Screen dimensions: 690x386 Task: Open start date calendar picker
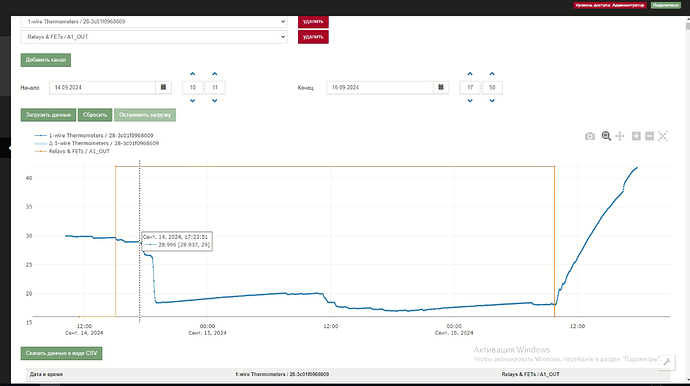(x=163, y=87)
